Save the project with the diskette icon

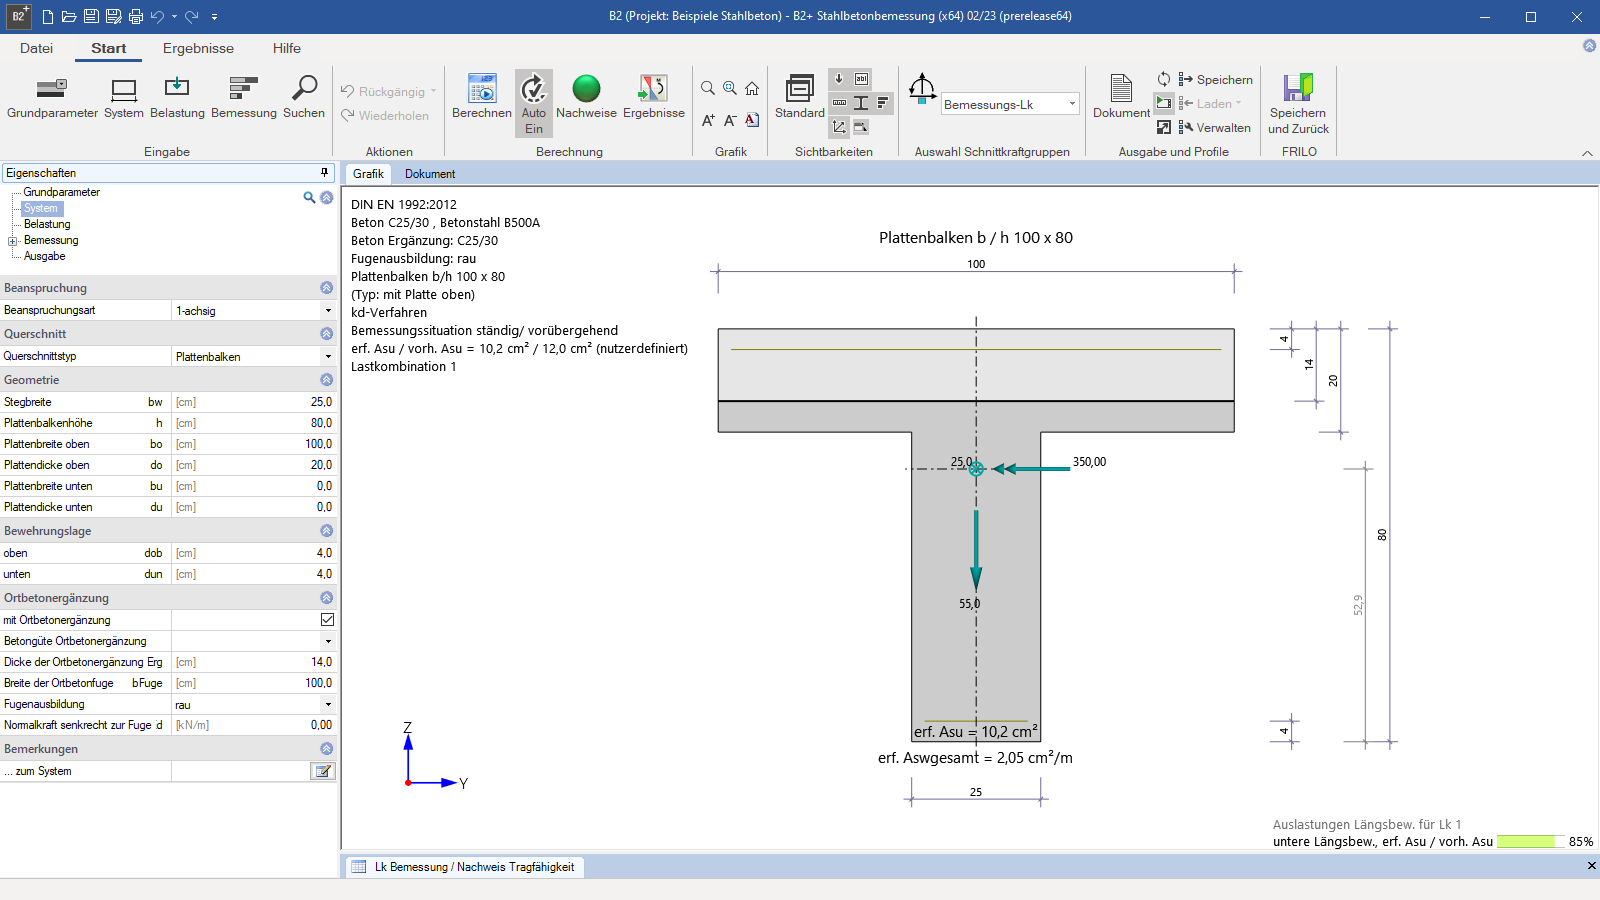pos(91,16)
